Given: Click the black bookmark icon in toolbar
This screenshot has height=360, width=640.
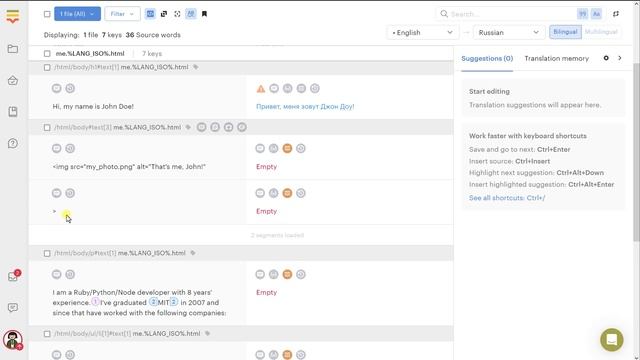Looking at the screenshot, I should (204, 14).
